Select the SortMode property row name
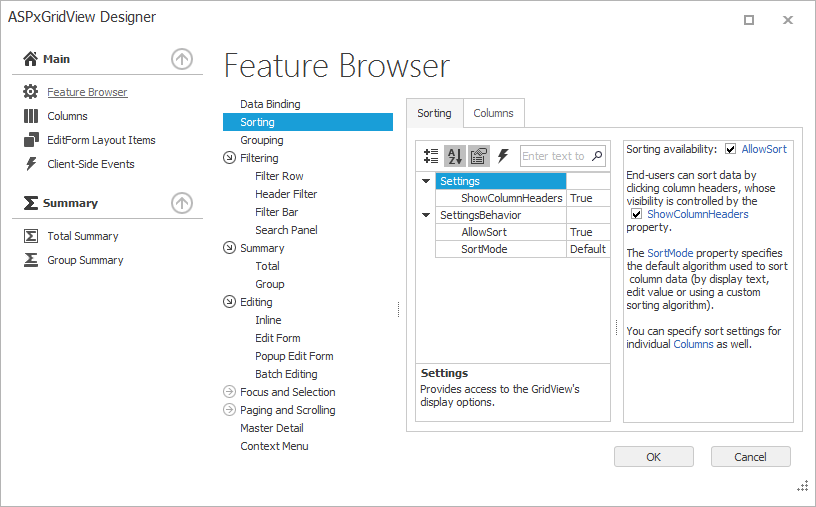The image size is (816, 507). [484, 249]
